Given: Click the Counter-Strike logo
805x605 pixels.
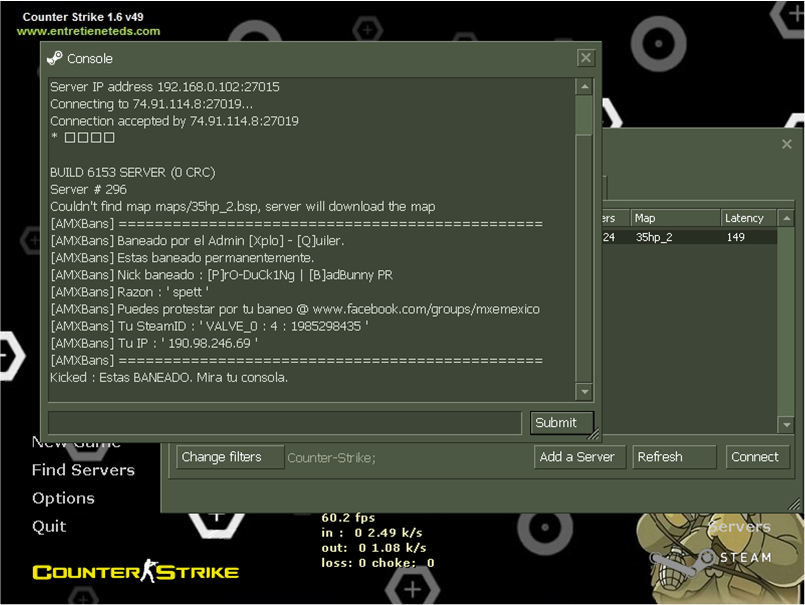Looking at the screenshot, I should 136,571.
